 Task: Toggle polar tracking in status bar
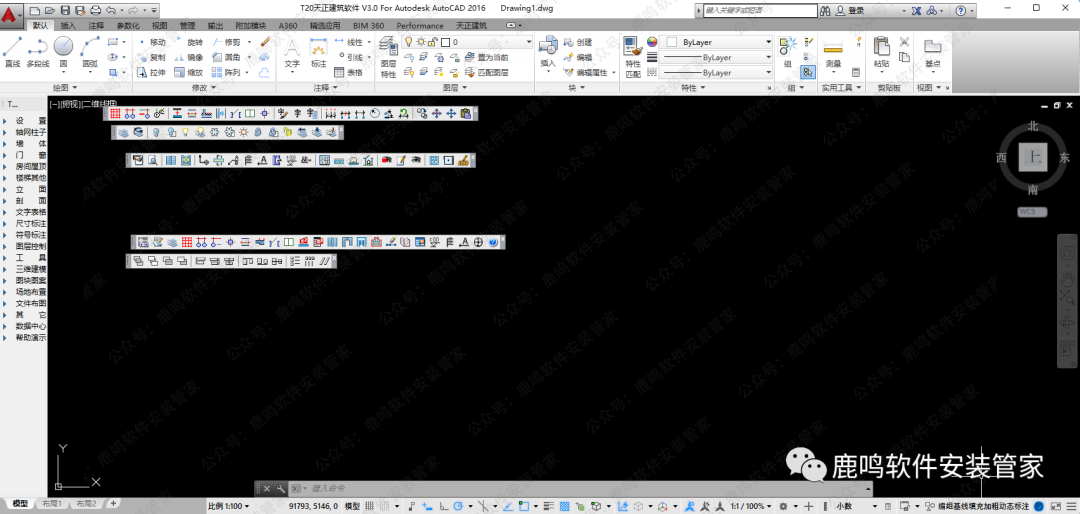tap(459, 506)
